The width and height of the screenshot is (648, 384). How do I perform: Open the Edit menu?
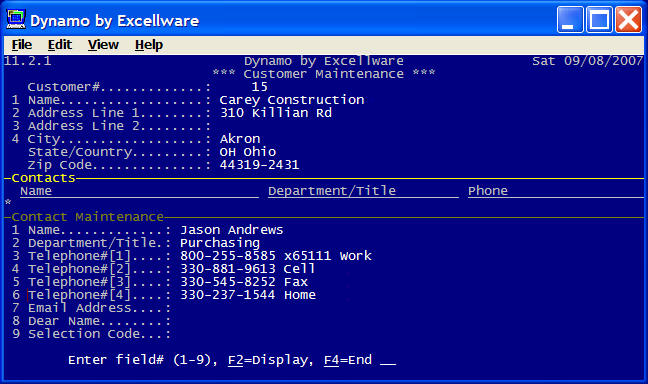point(60,45)
